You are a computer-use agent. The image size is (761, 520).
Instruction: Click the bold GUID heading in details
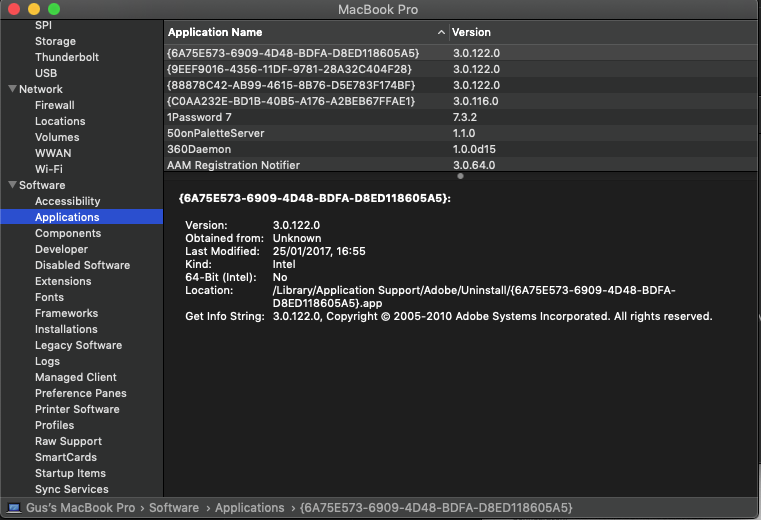click(x=314, y=198)
